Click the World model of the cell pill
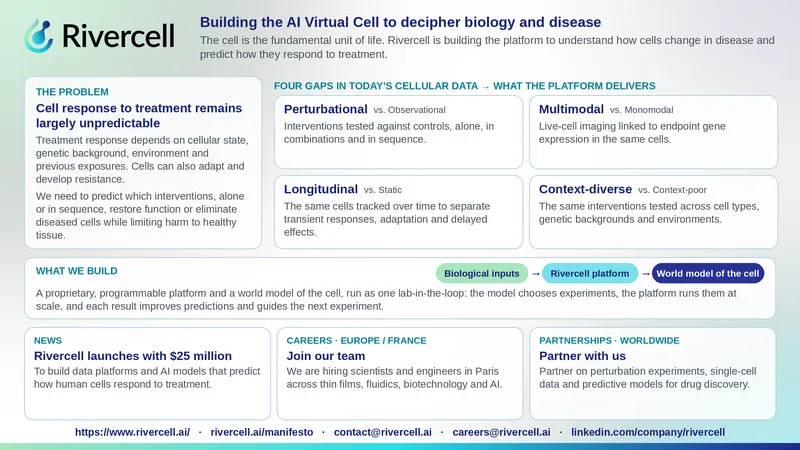Image resolution: width=800 pixels, height=450 pixels. (708, 273)
